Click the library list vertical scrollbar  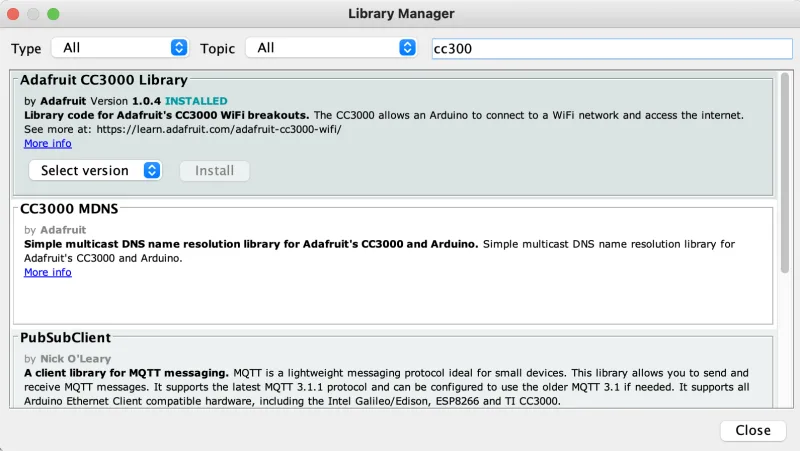click(x=785, y=173)
